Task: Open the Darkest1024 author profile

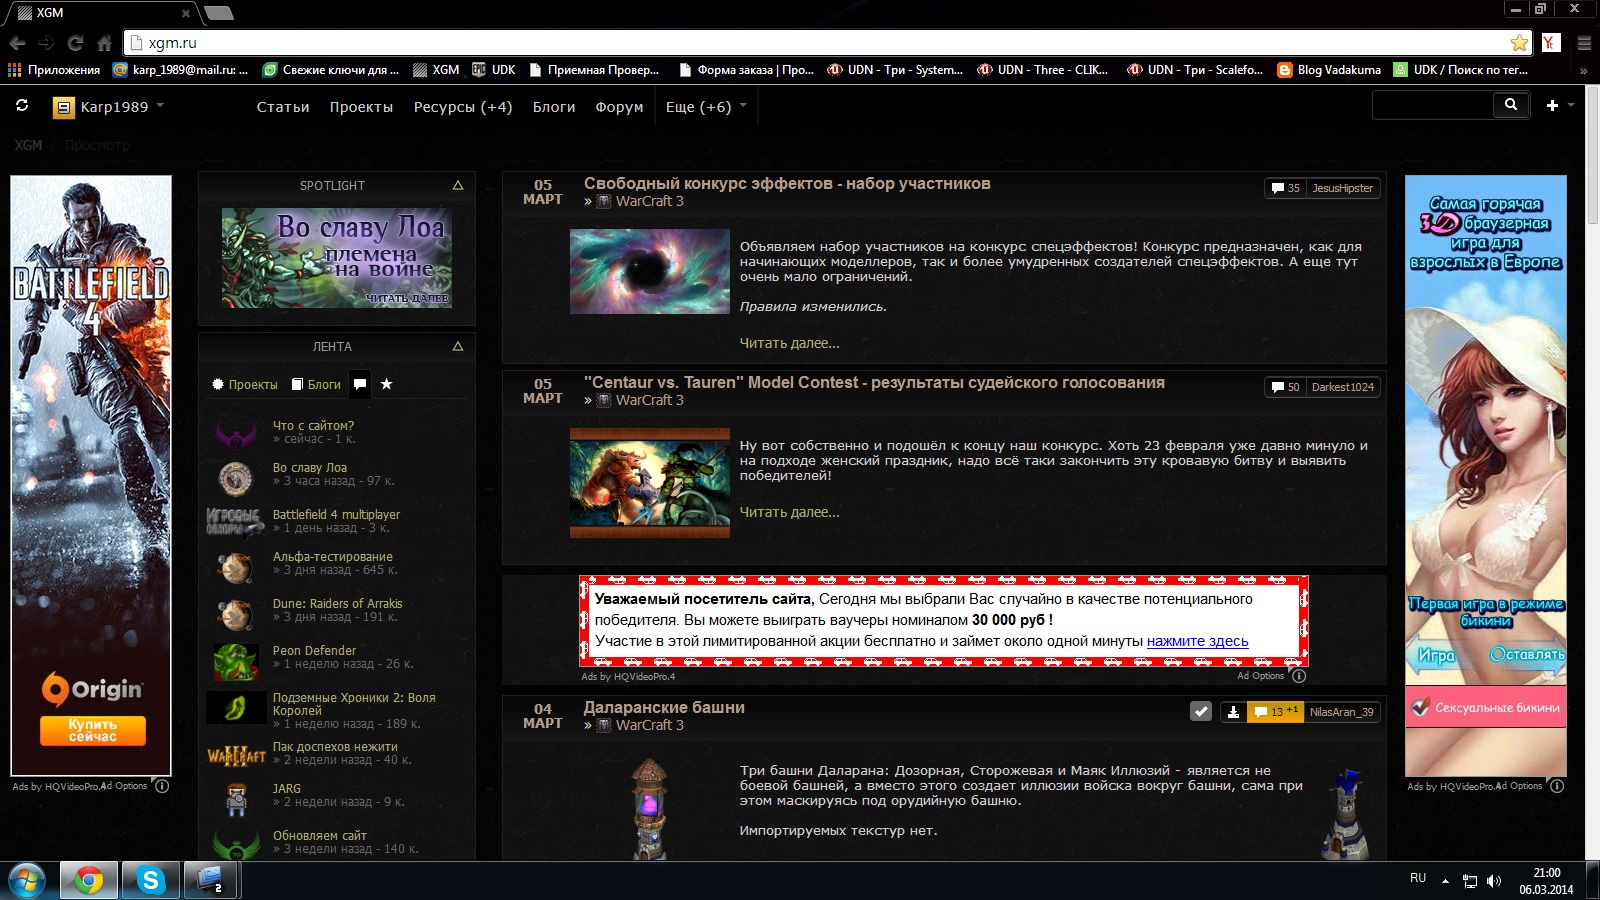Action: click(x=1342, y=387)
